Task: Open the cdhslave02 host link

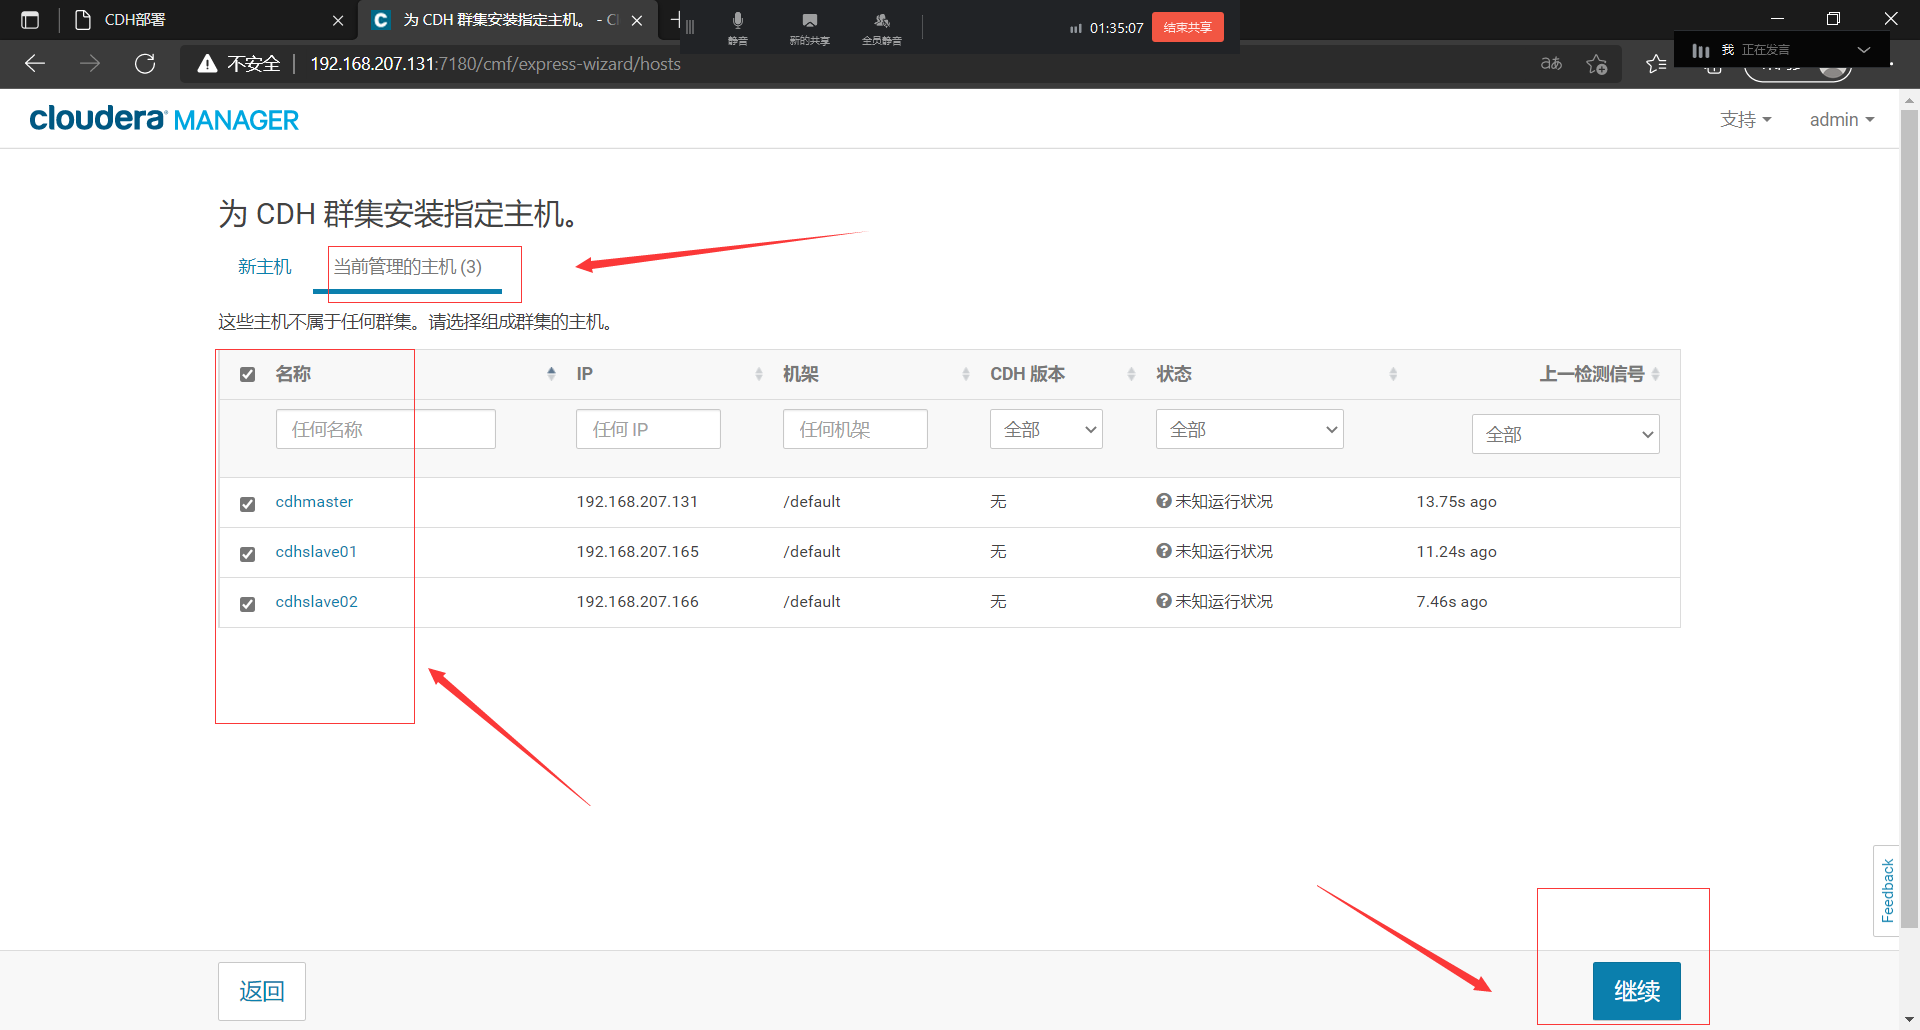Action: pyautogui.click(x=316, y=601)
